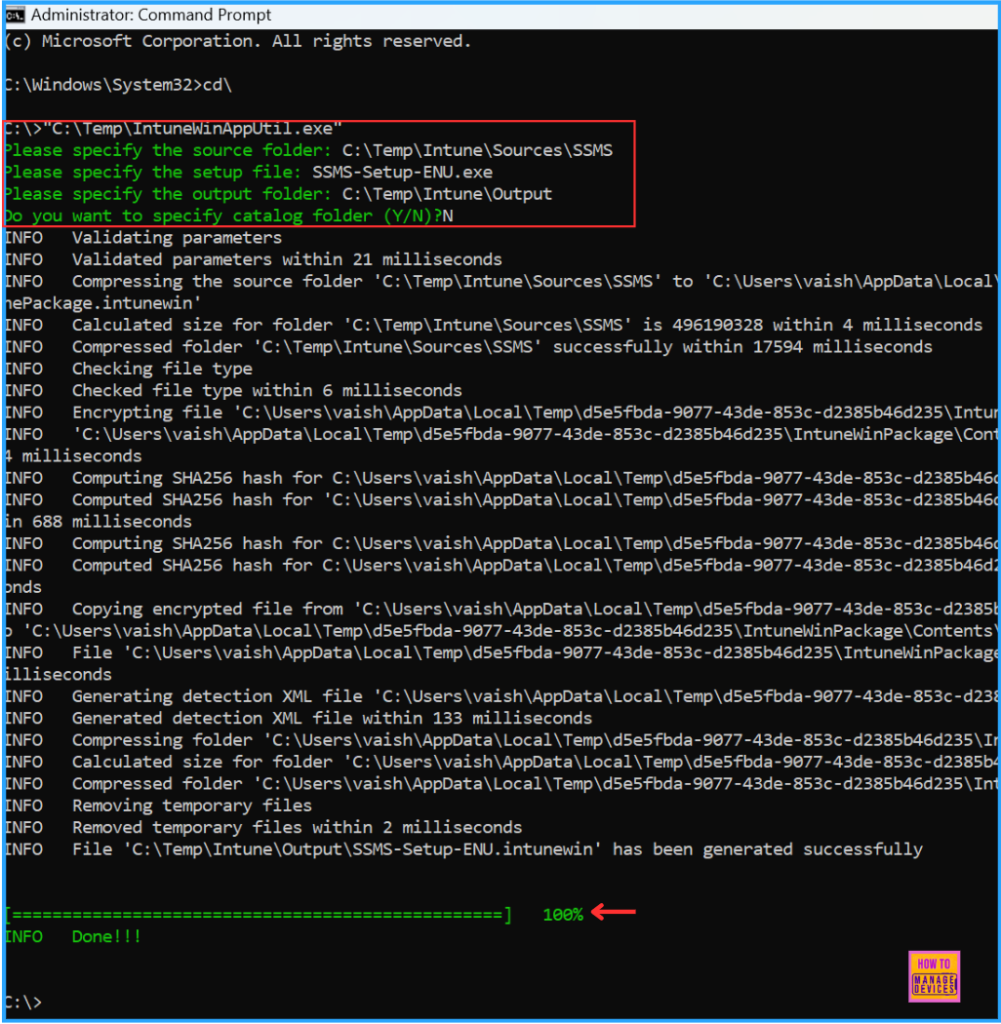Click the 'Checking file type' log line
Screen dimensions: 1001x1024
click(129, 368)
